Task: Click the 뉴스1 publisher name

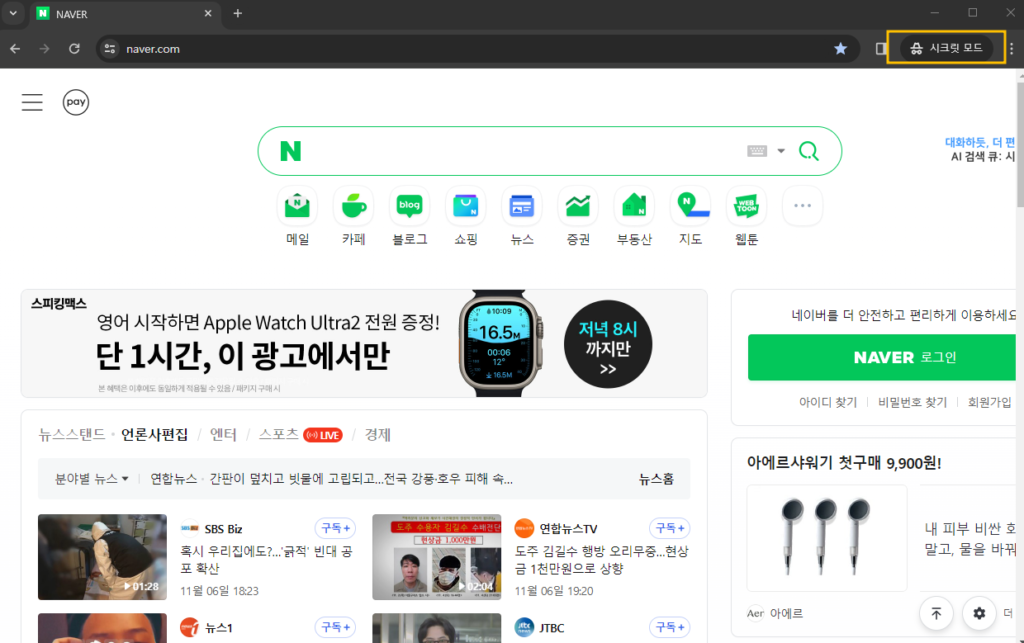Action: click(x=219, y=628)
